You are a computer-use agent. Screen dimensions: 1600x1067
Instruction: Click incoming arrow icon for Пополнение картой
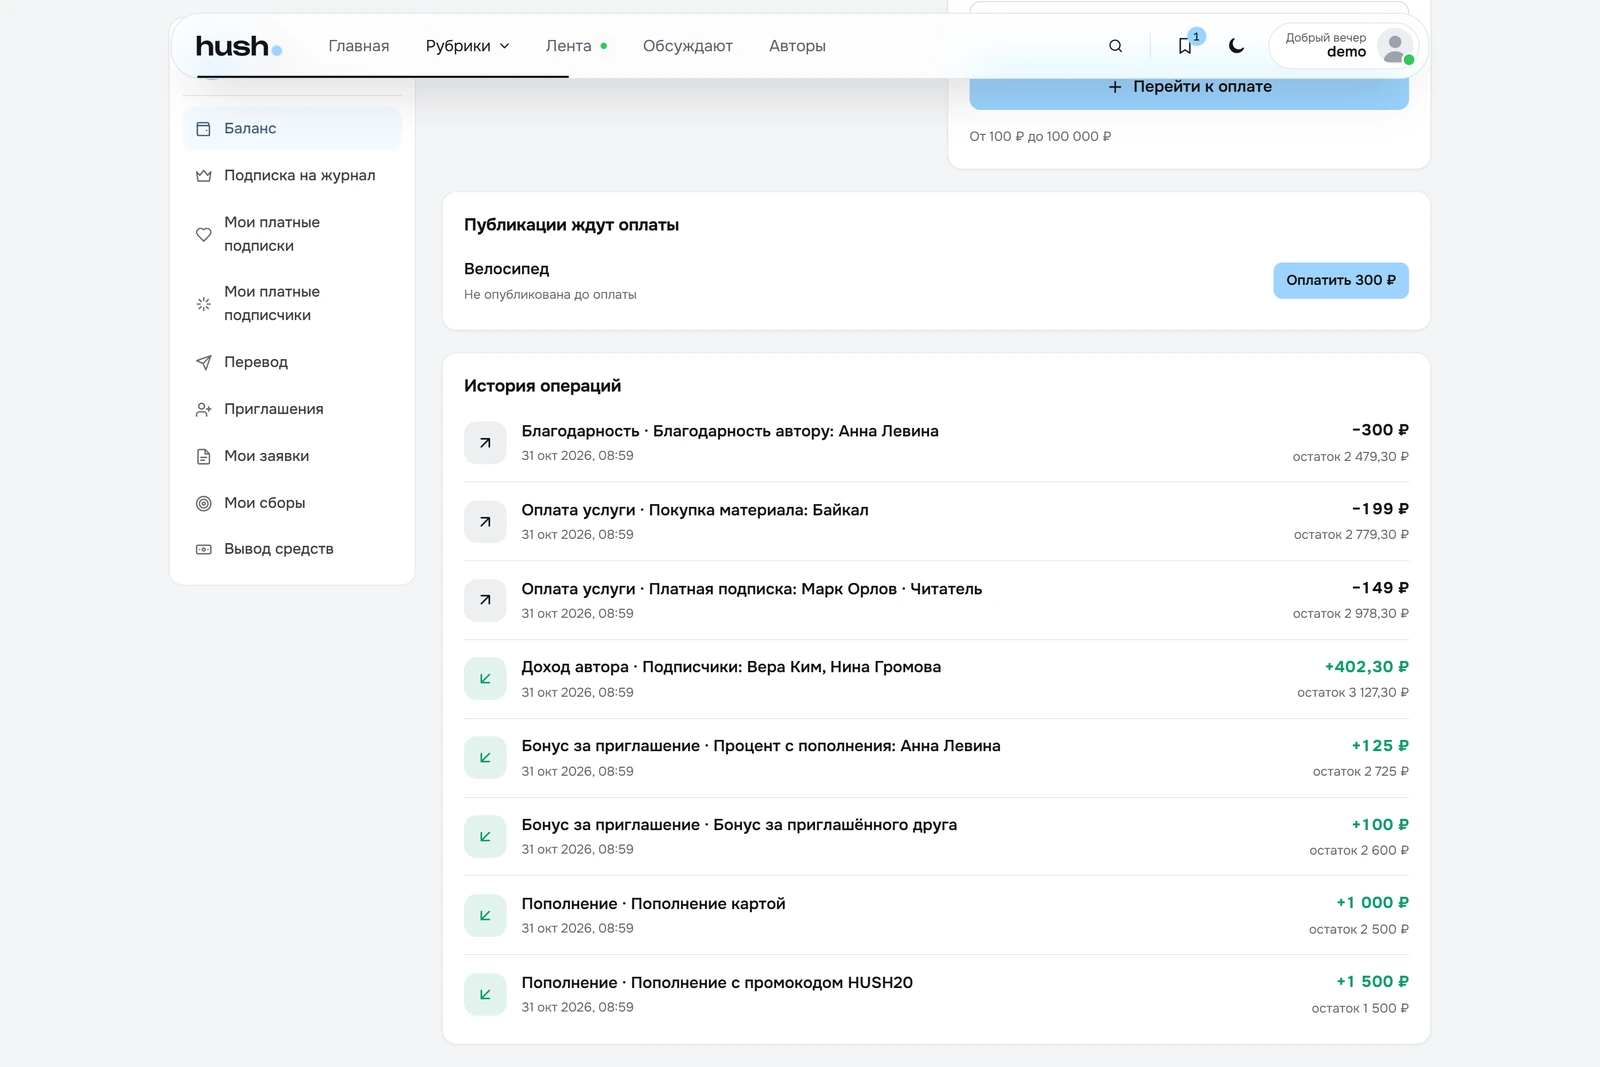coord(485,916)
